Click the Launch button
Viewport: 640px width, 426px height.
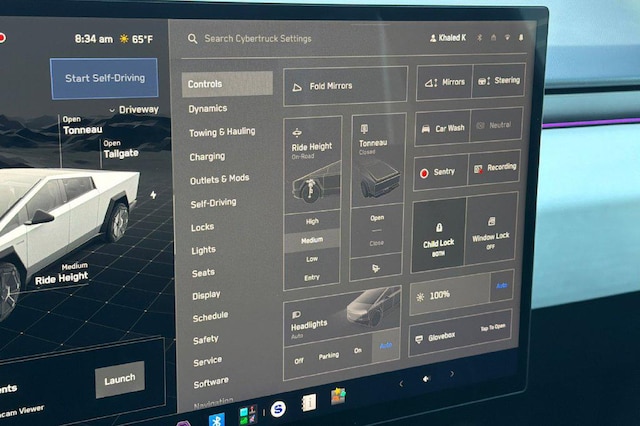pyautogui.click(x=120, y=380)
